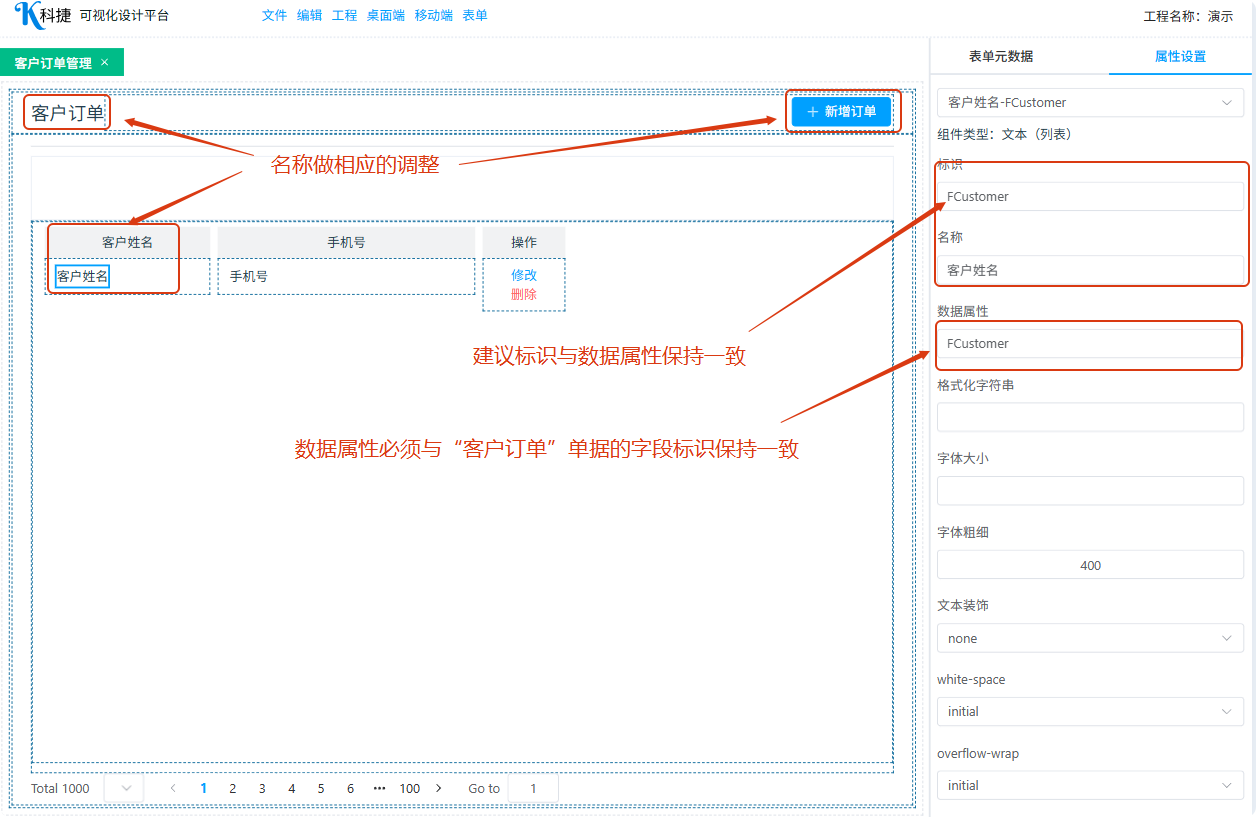This screenshot has width=1256, height=817.
Task: Open the 文件 menu
Action: click(274, 16)
